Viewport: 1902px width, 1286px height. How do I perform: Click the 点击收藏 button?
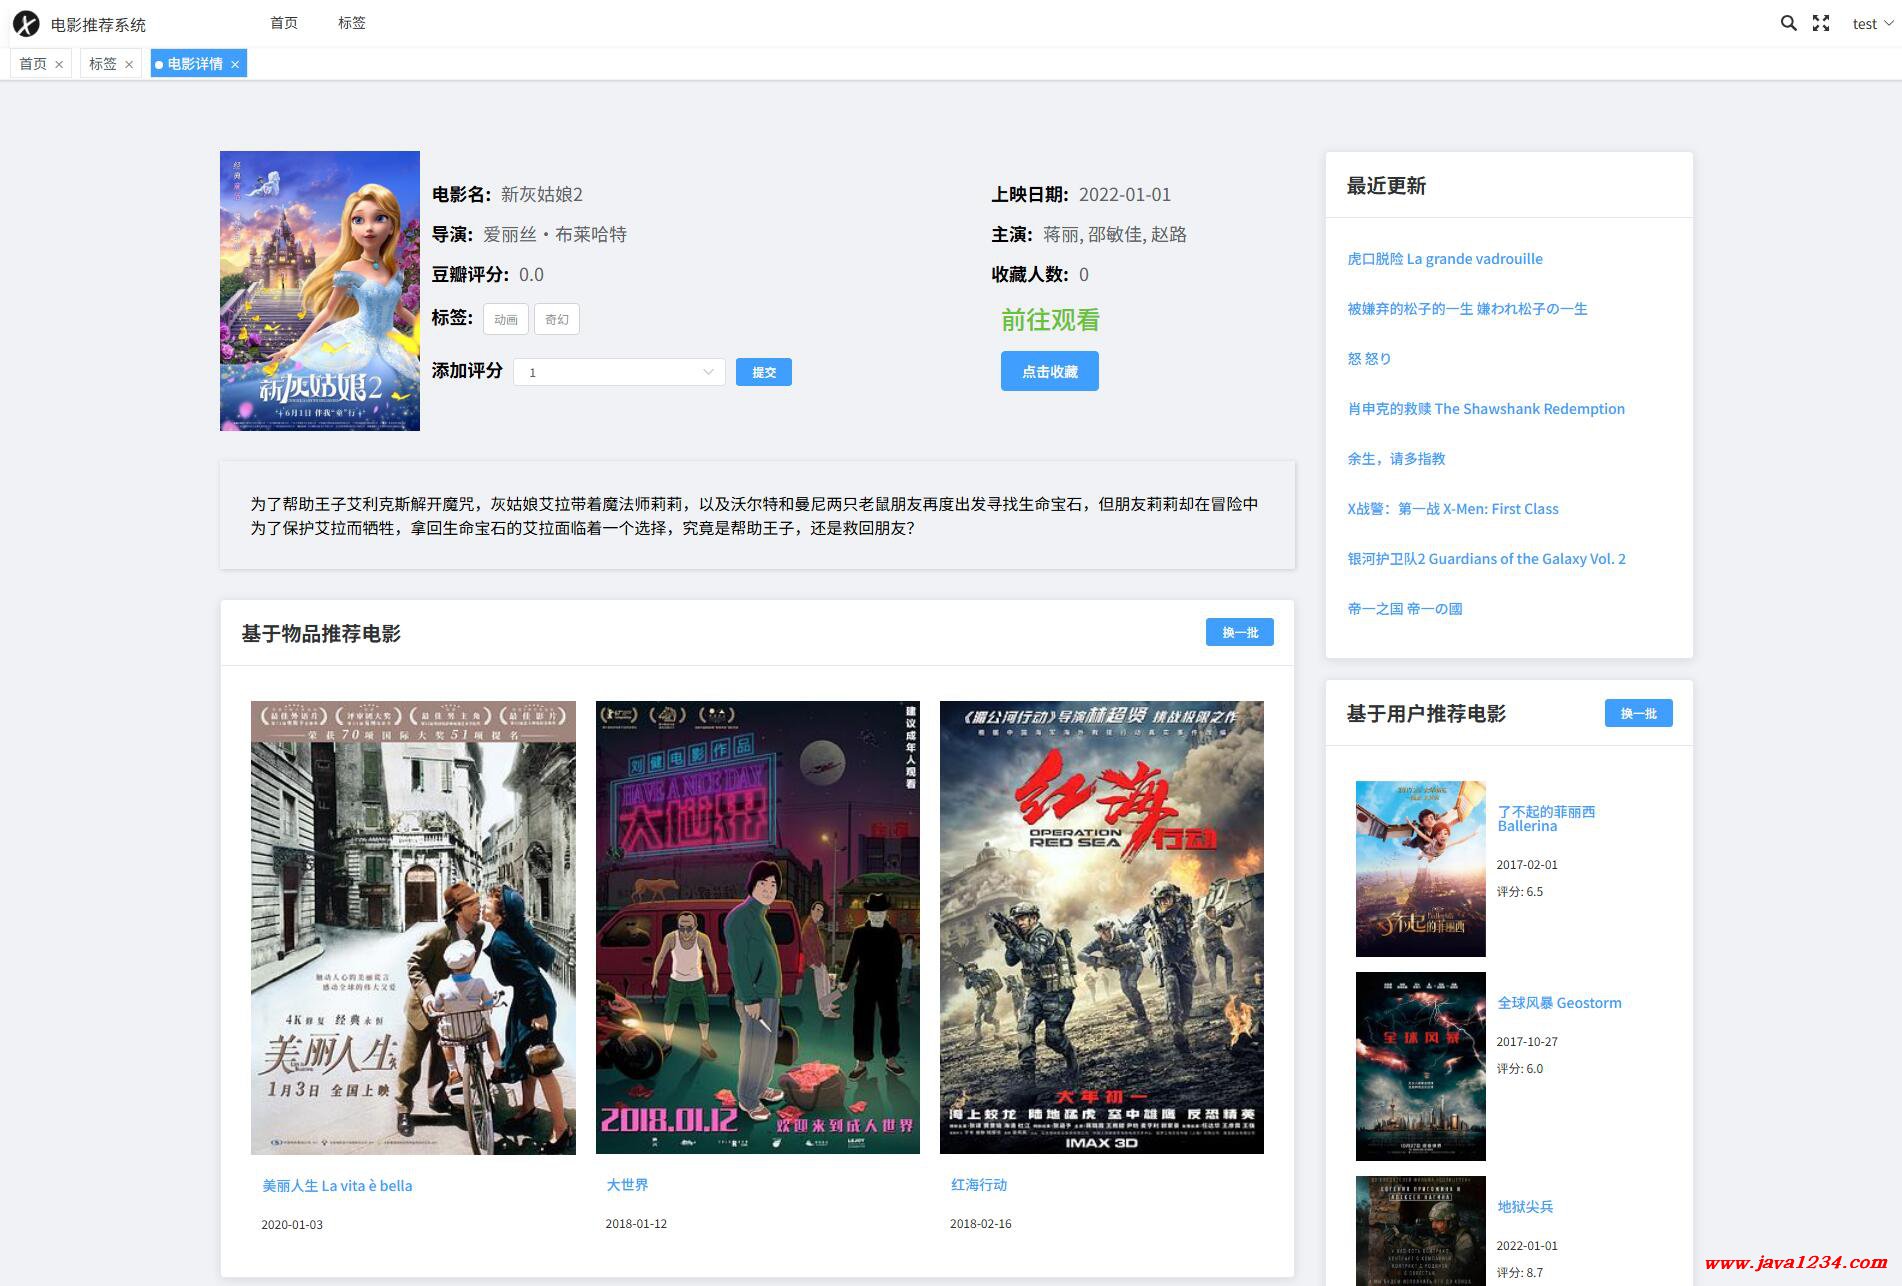coord(1049,371)
